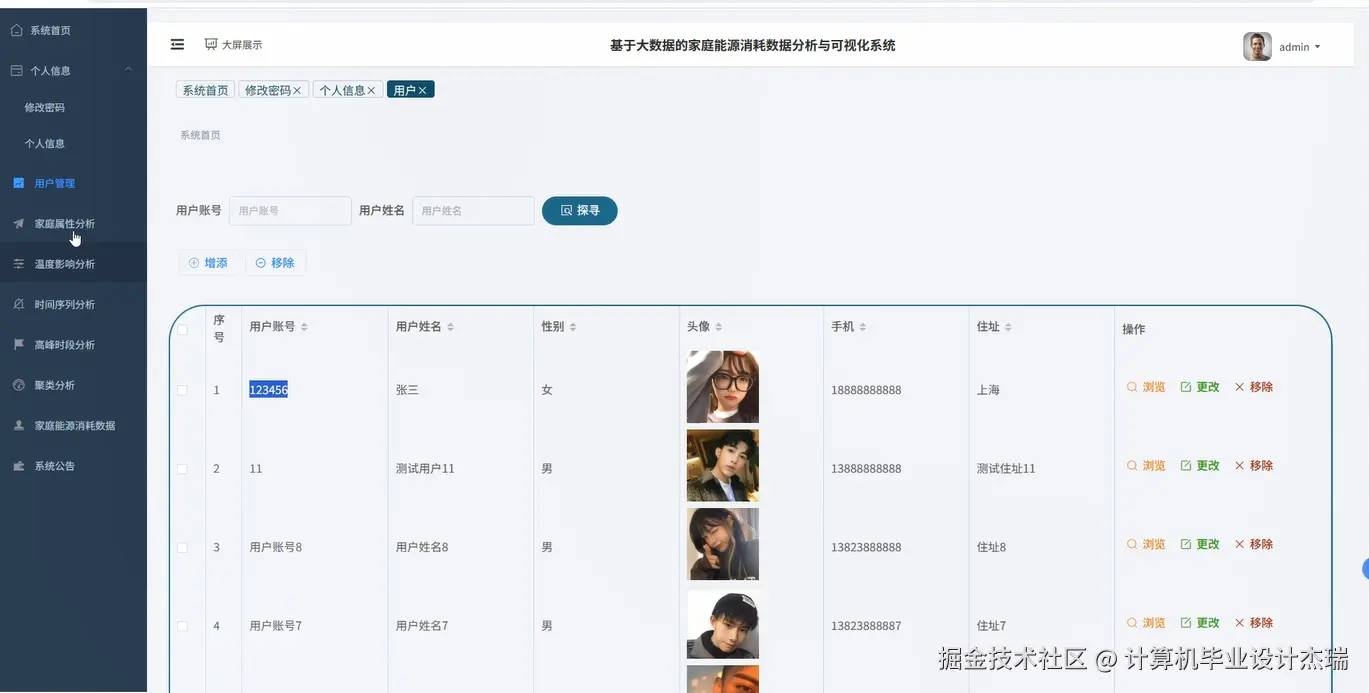This screenshot has width=1369, height=693.
Task: Open 测试用户11's avatar thumbnail
Action: pyautogui.click(x=723, y=466)
